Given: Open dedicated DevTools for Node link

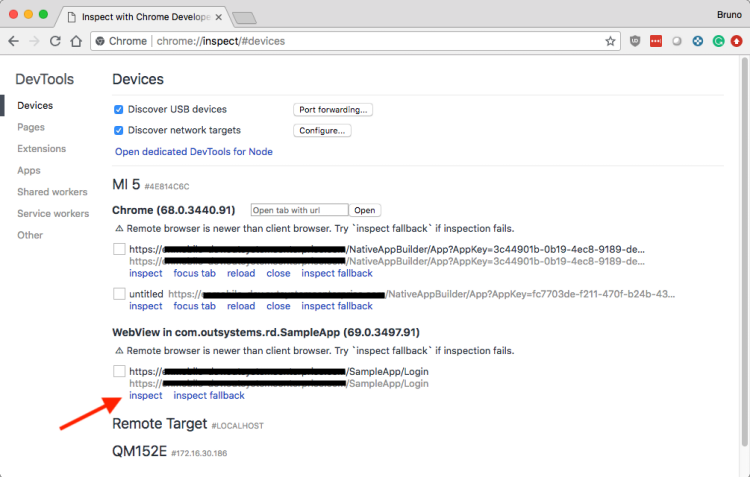Looking at the screenshot, I should pos(194,152).
